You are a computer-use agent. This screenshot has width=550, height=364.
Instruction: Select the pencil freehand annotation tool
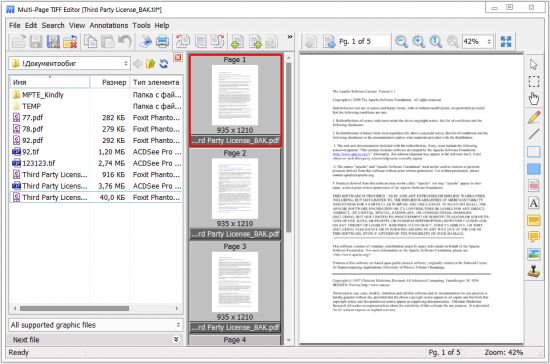click(x=534, y=117)
